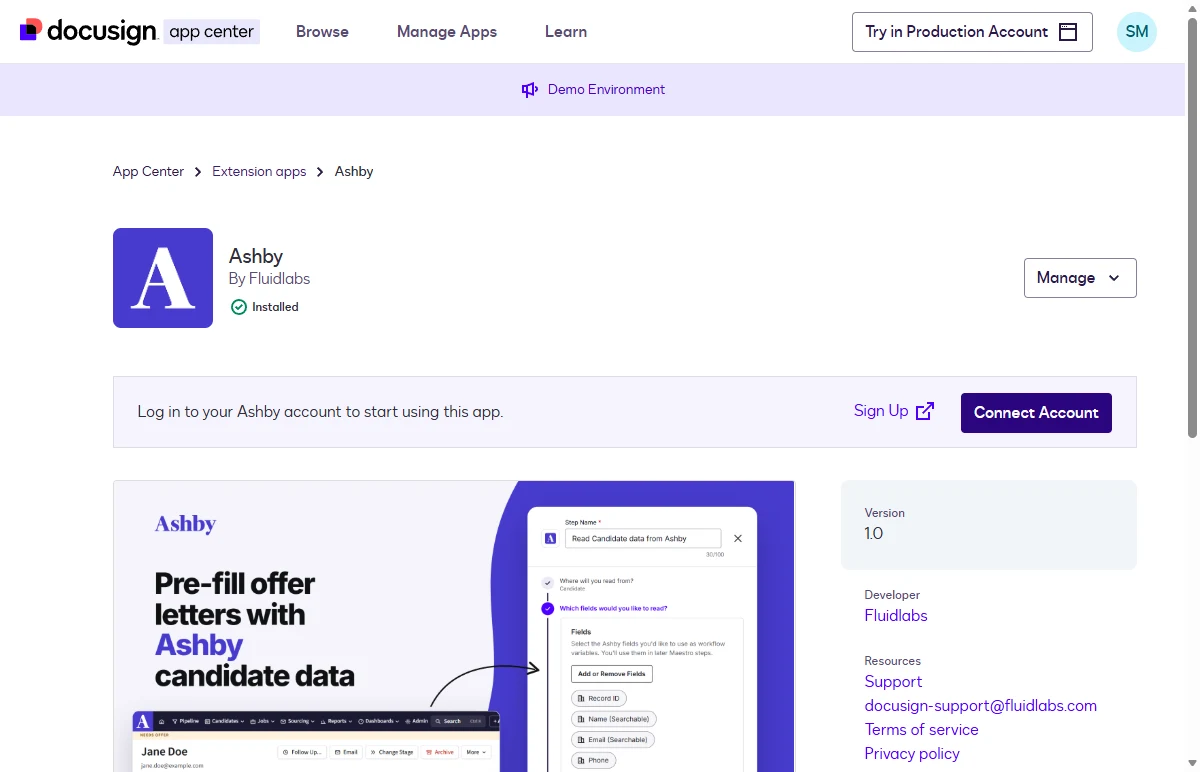
Task: Click docusign-support@fluidlabs.com email link
Action: coord(981,706)
